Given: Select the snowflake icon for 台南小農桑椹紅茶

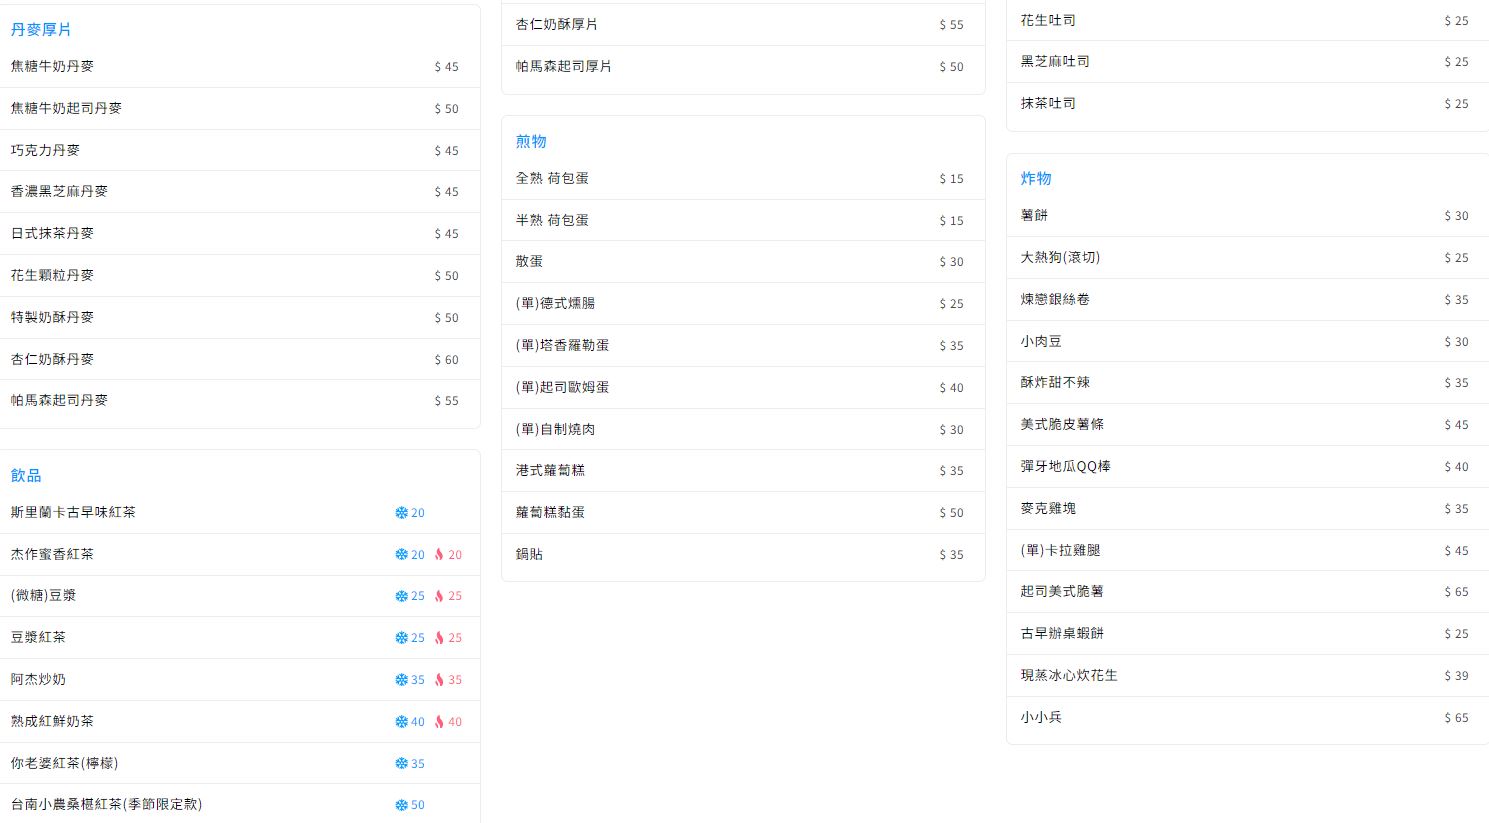Looking at the screenshot, I should (x=401, y=805).
